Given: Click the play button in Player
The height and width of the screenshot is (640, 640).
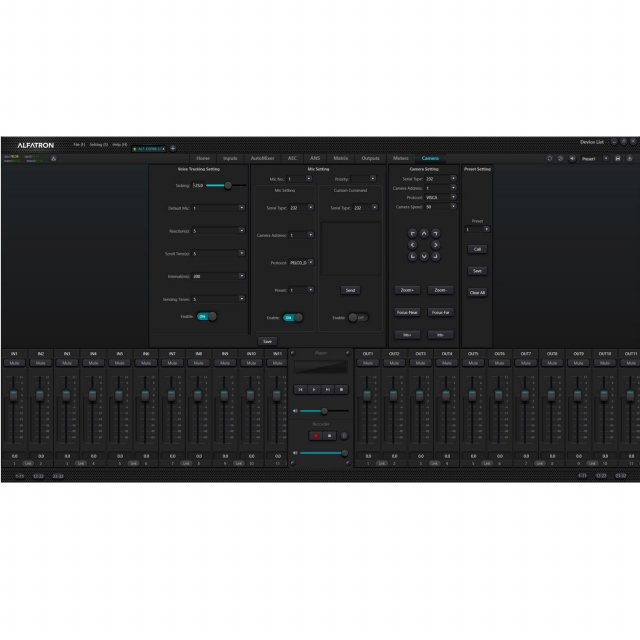Looking at the screenshot, I should [314, 388].
